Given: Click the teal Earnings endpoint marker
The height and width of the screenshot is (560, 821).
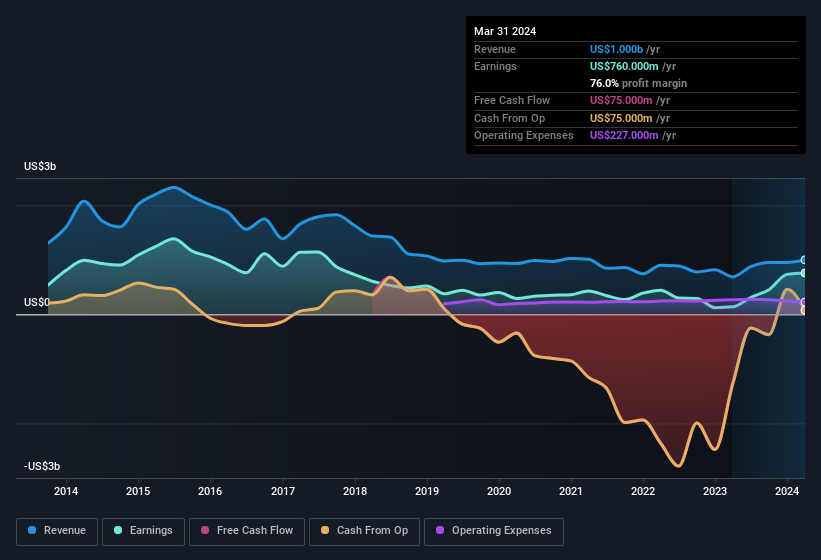Looking at the screenshot, I should (x=804, y=273).
